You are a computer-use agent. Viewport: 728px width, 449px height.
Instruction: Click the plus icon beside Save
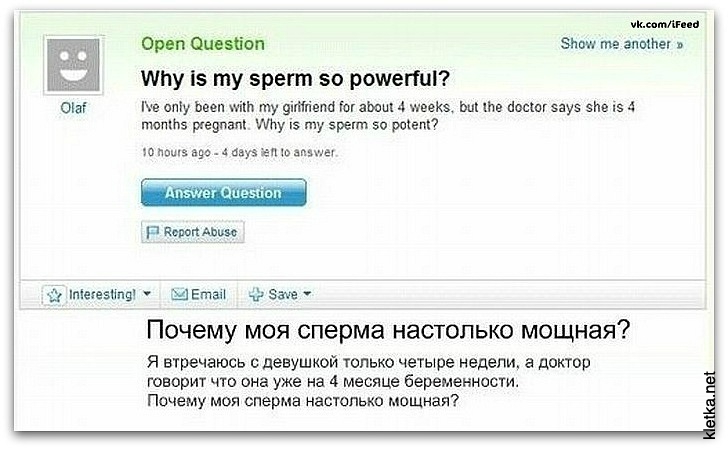255,295
